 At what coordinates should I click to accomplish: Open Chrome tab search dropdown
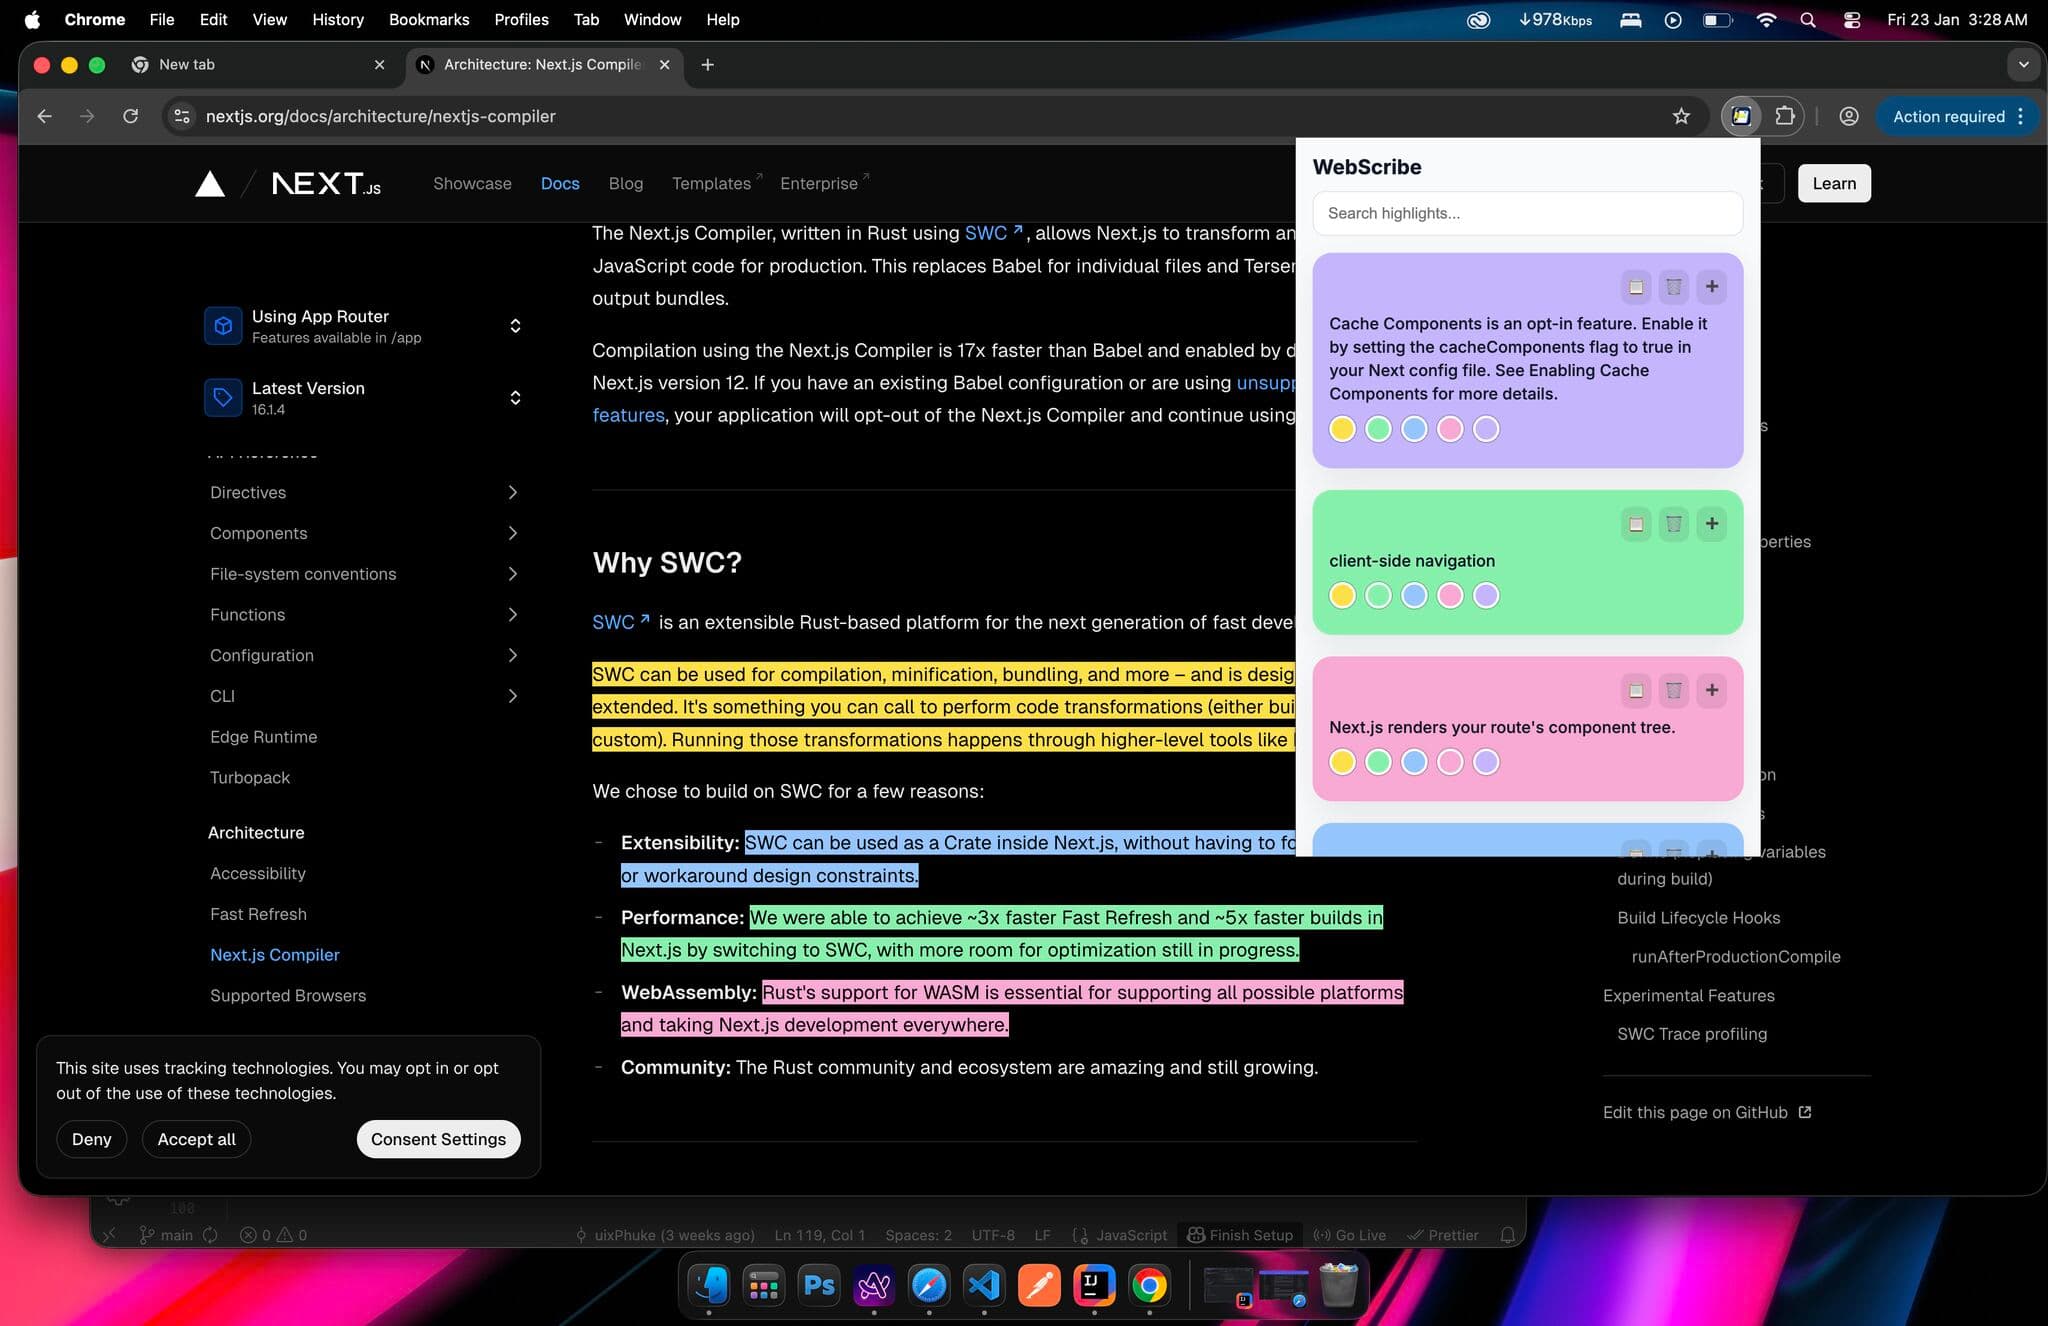2023,64
